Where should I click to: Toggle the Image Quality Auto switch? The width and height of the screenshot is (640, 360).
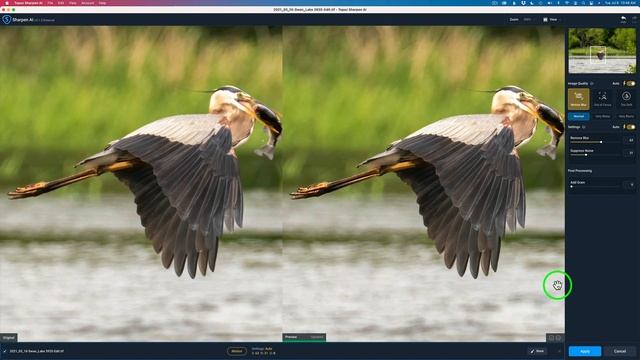tap(631, 83)
